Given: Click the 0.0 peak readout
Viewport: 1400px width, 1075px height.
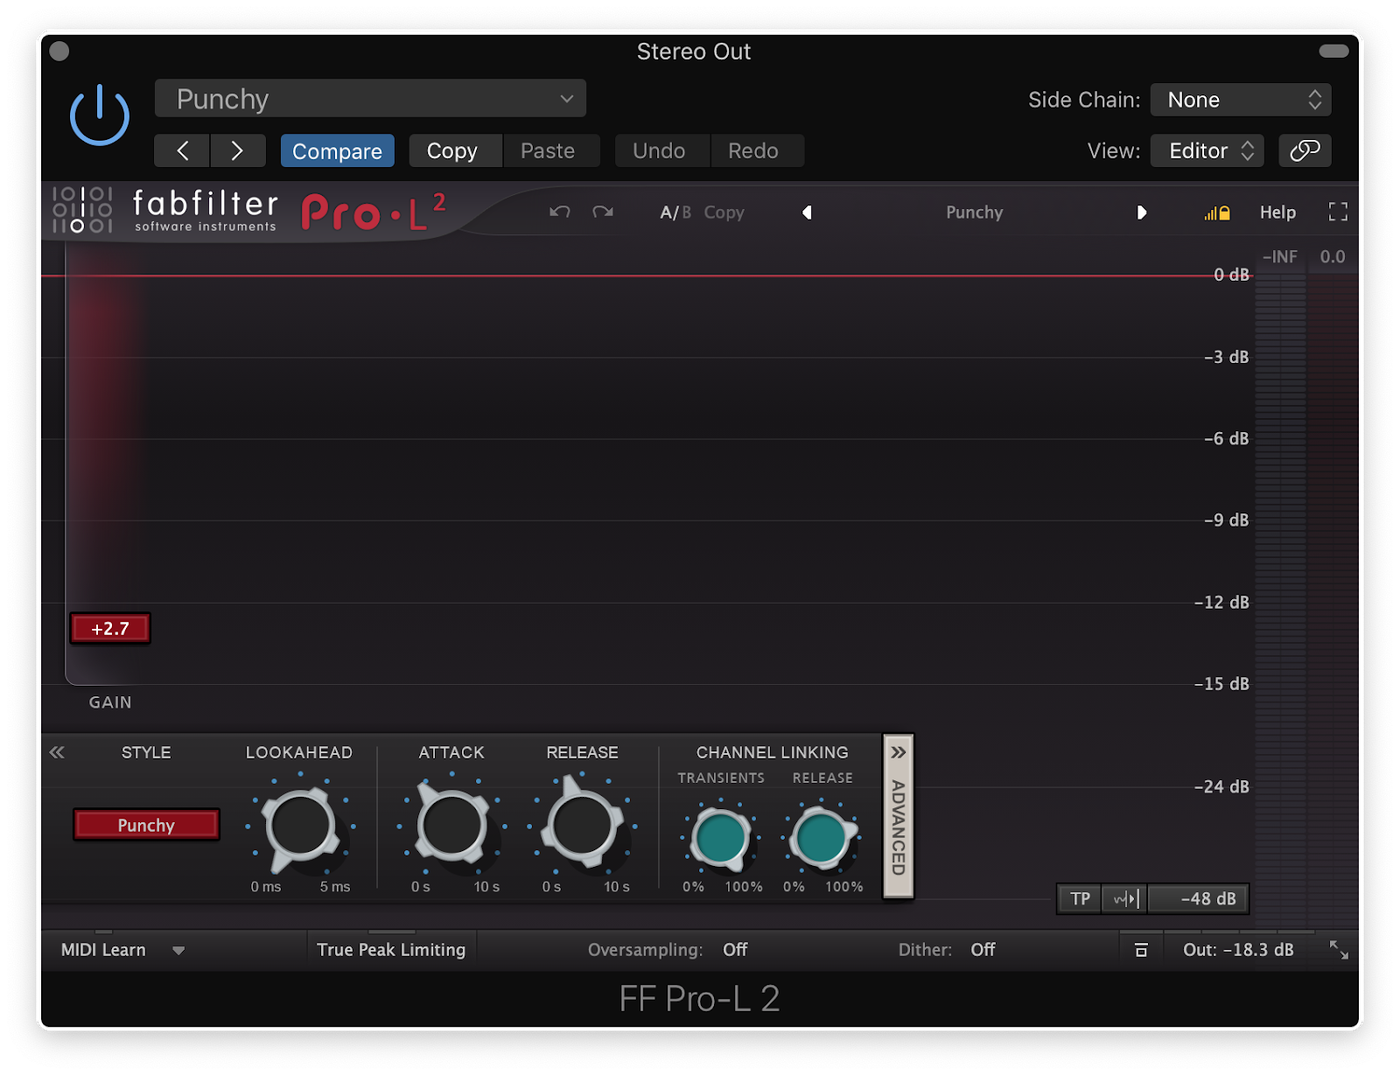Looking at the screenshot, I should coord(1333,257).
